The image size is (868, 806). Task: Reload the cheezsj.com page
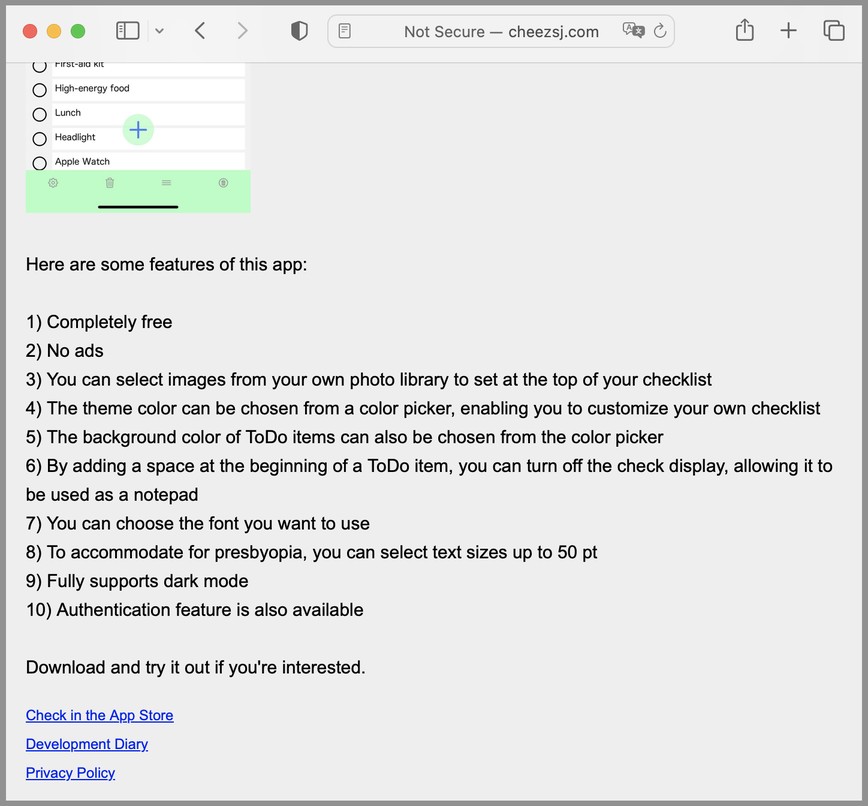tap(660, 31)
